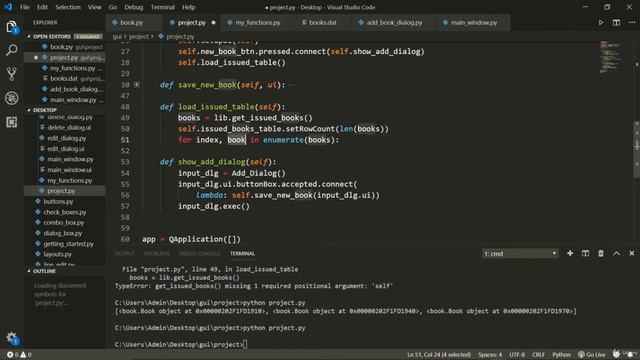The height and width of the screenshot is (360, 640).
Task: Switch to the Output panel tab
Action: pyautogui.click(x=124, y=253)
